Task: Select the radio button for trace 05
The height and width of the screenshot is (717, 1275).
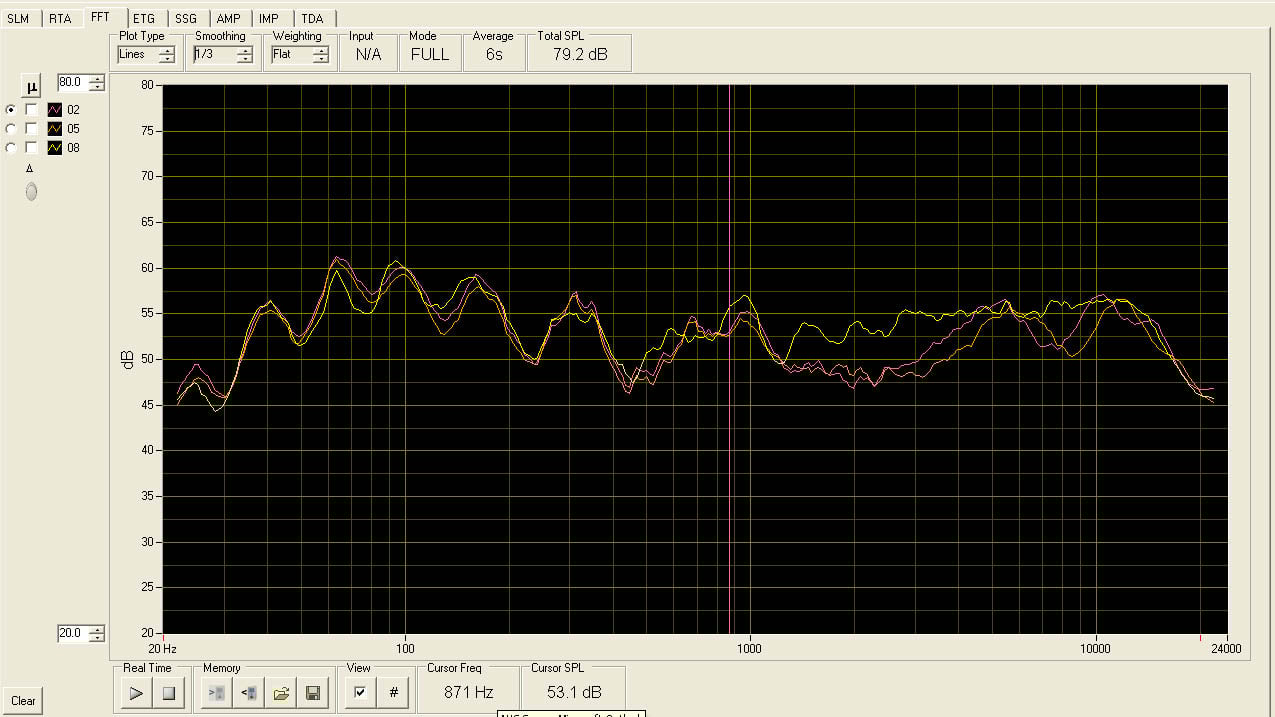Action: coord(11,129)
